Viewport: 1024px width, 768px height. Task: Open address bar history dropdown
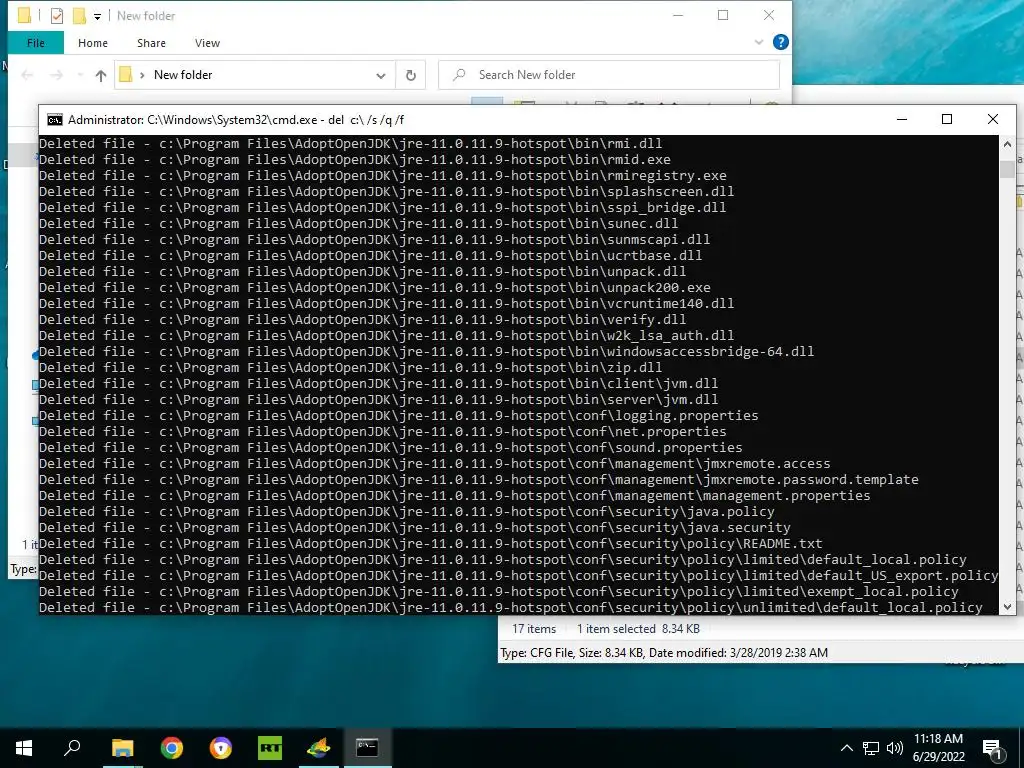[381, 75]
